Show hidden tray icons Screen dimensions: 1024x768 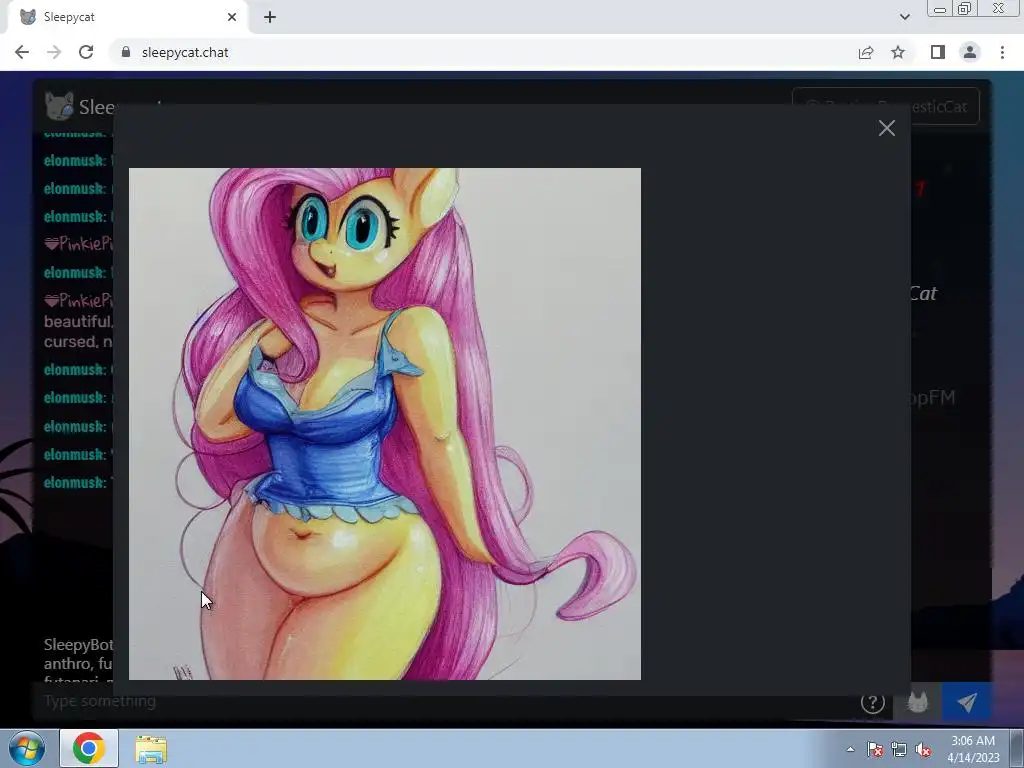point(850,749)
